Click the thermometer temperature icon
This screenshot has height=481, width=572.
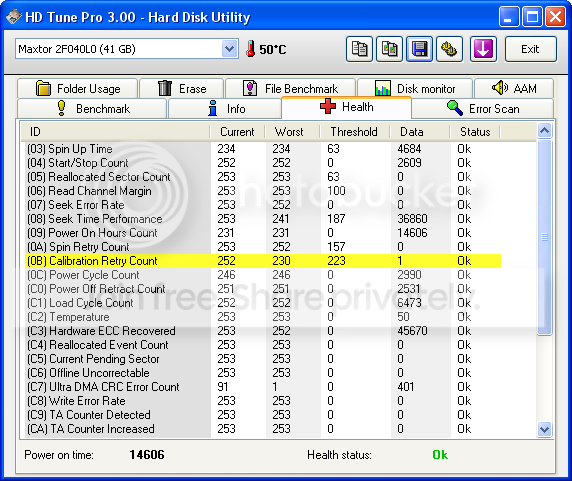pos(250,49)
